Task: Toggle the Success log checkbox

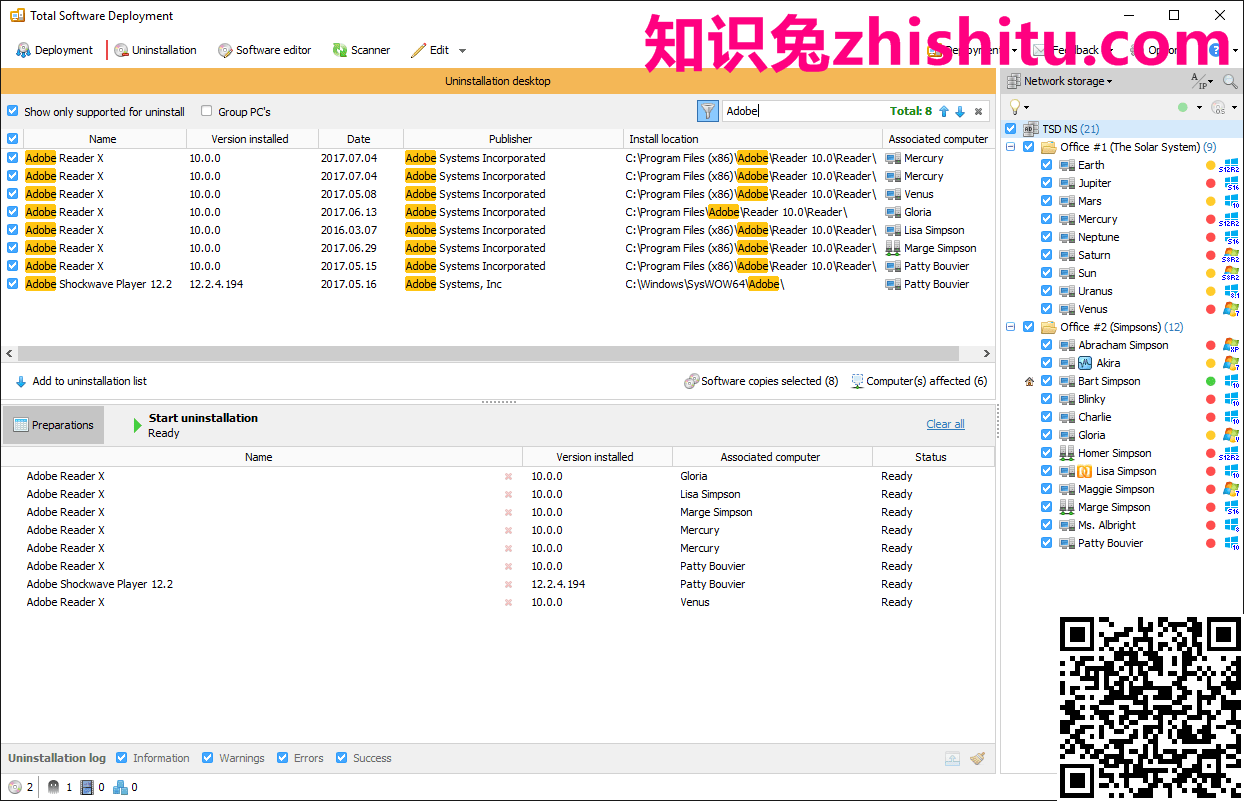Action: (x=342, y=758)
